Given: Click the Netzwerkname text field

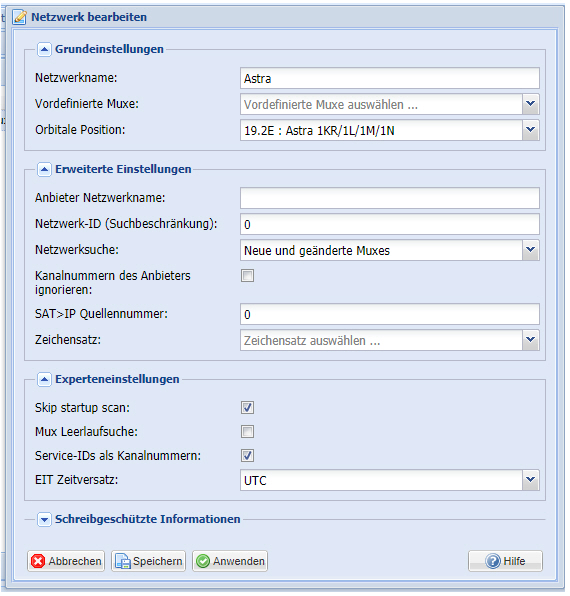Looking at the screenshot, I should pyautogui.click(x=390, y=78).
